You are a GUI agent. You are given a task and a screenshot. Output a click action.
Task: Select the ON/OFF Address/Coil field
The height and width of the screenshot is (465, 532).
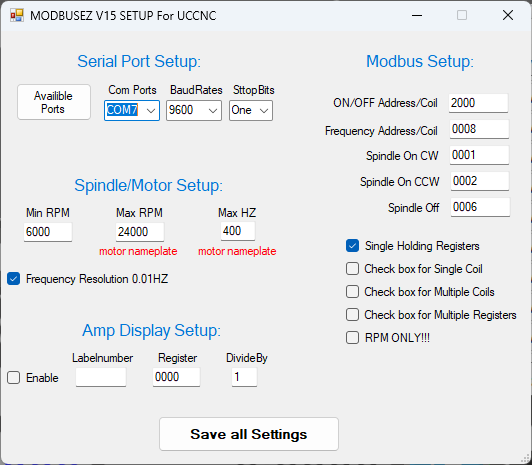pyautogui.click(x=478, y=103)
